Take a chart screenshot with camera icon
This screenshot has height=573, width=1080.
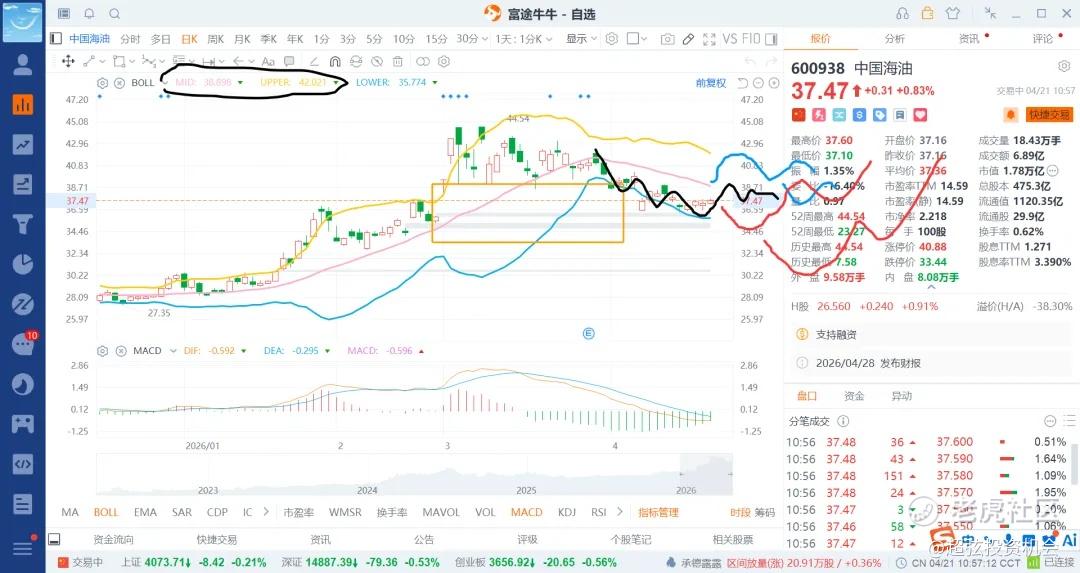[667, 39]
